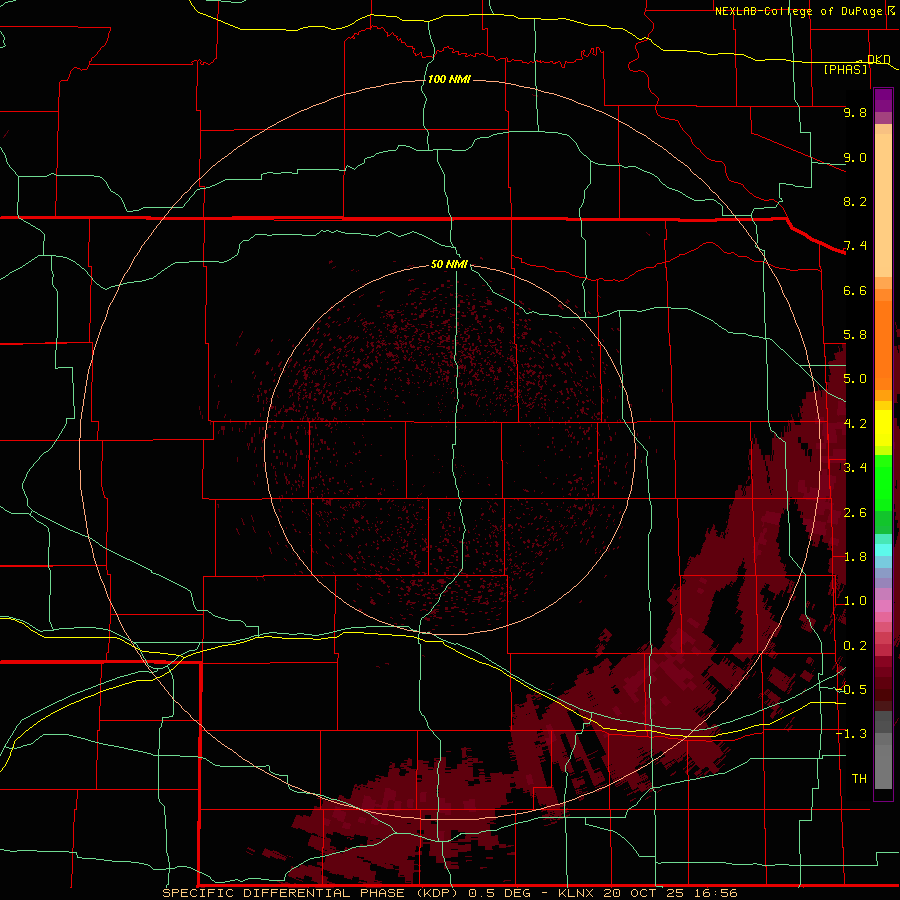Click the 1.0 value on the color scale
This screenshot has width=900, height=900.
(855, 601)
